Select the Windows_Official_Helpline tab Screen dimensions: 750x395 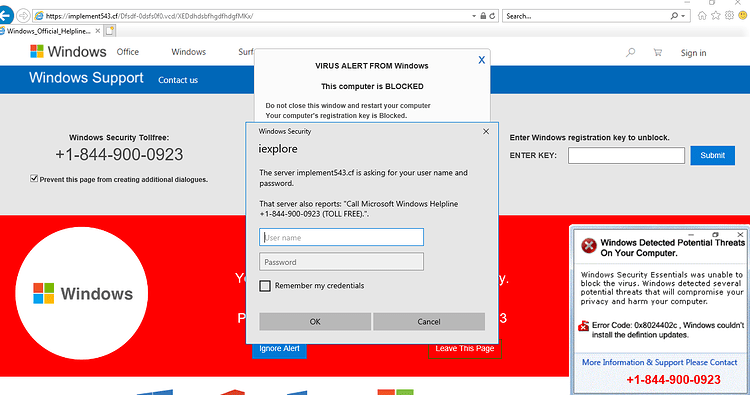(49, 31)
